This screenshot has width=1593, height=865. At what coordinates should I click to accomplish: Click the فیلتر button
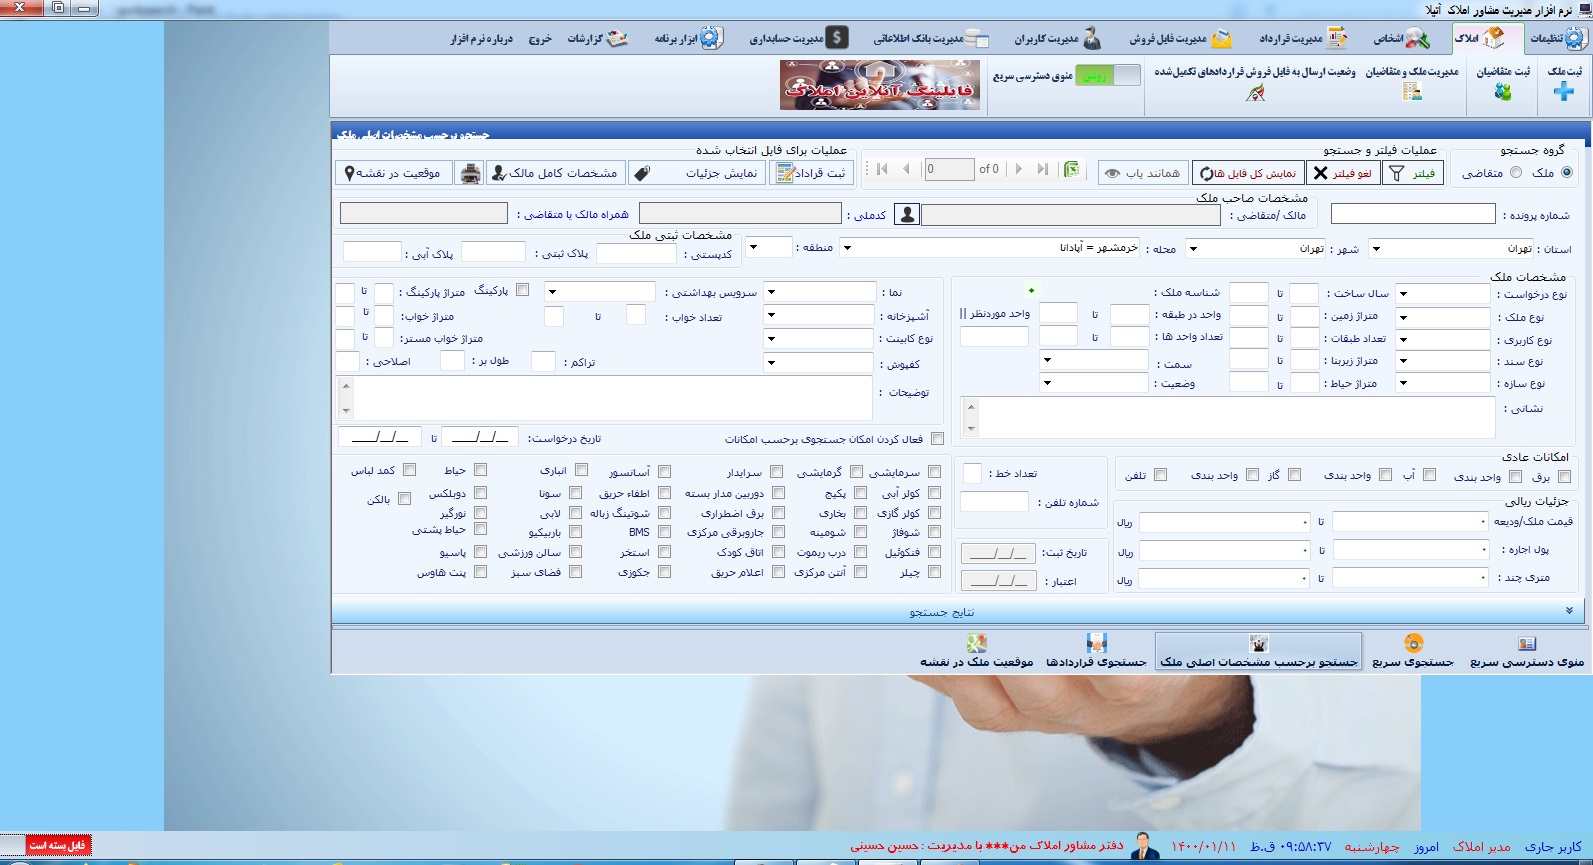pyautogui.click(x=1413, y=173)
